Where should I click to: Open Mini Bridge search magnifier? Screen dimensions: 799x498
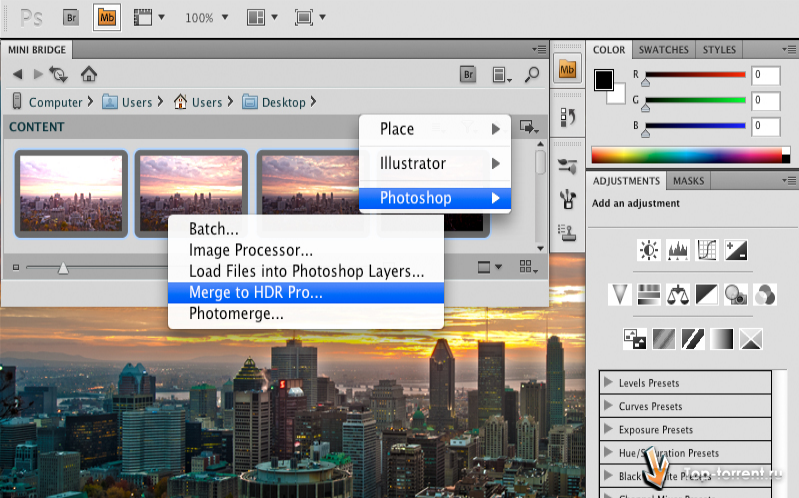pyautogui.click(x=532, y=75)
